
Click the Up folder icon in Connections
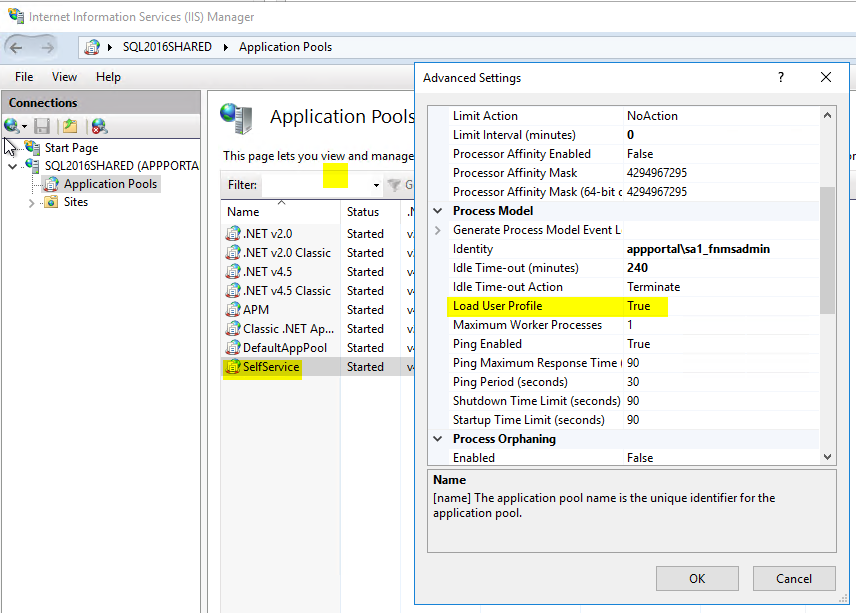(x=69, y=126)
